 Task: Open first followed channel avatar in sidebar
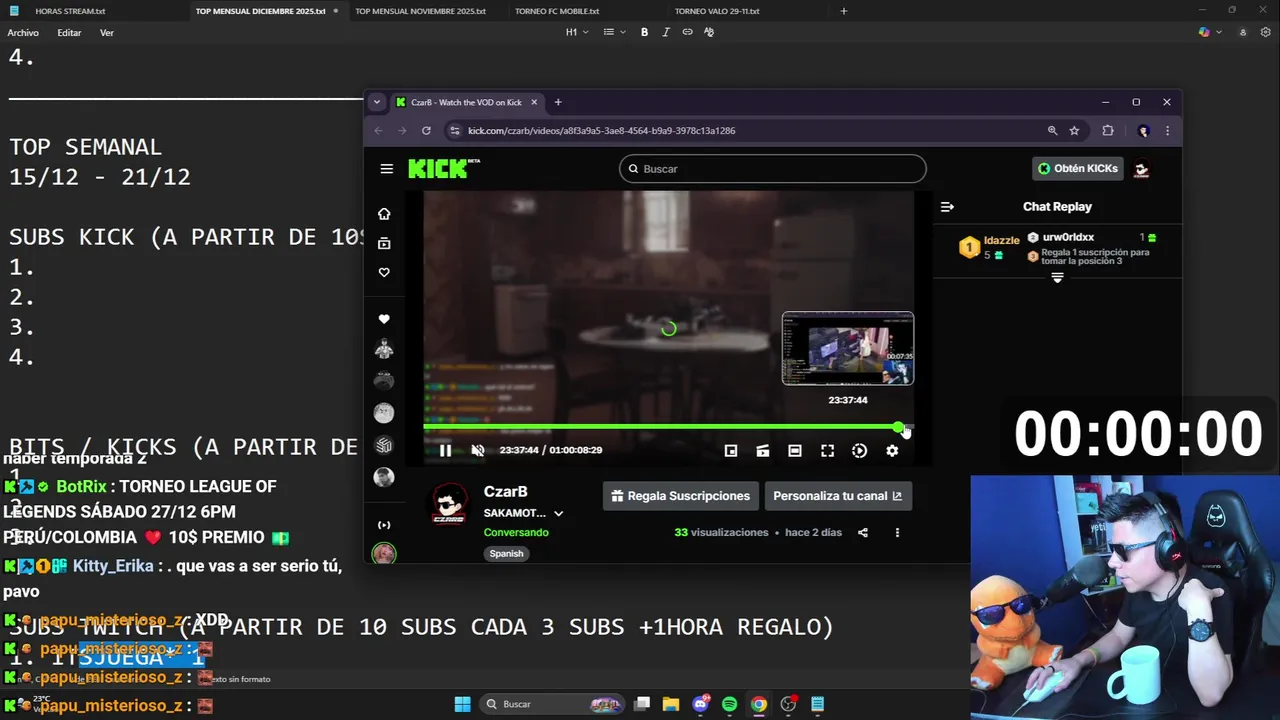pyautogui.click(x=384, y=349)
